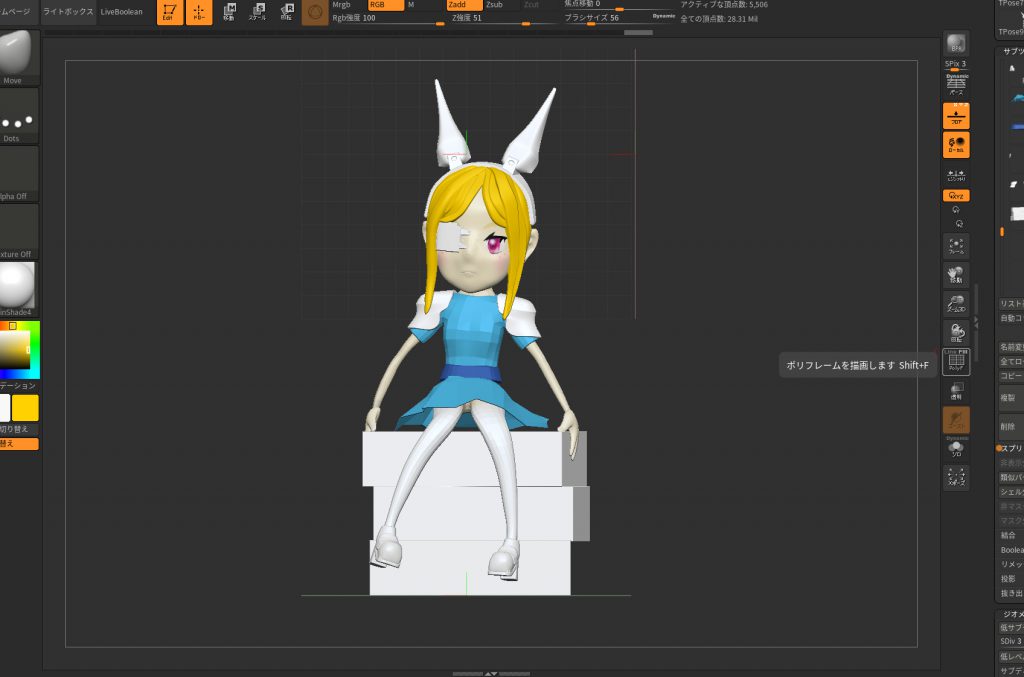Toggle Local symmetry button

coord(957,145)
